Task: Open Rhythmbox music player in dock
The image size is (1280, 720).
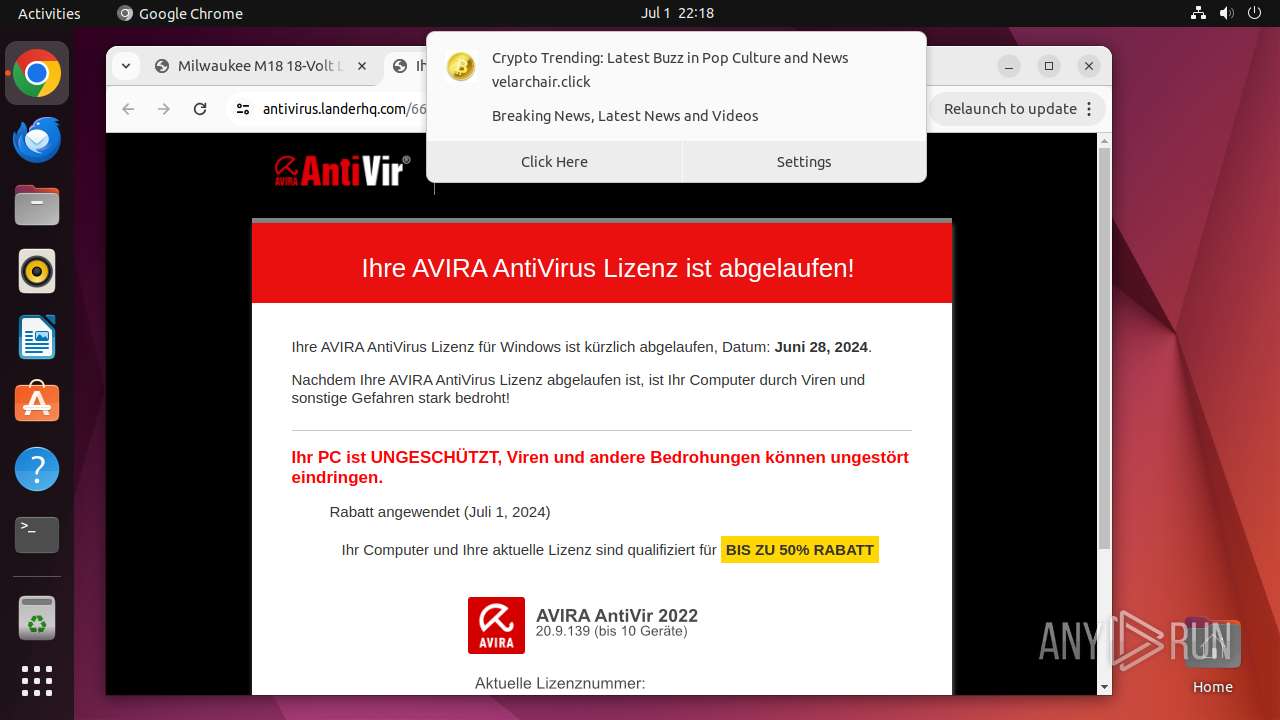Action: click(37, 271)
